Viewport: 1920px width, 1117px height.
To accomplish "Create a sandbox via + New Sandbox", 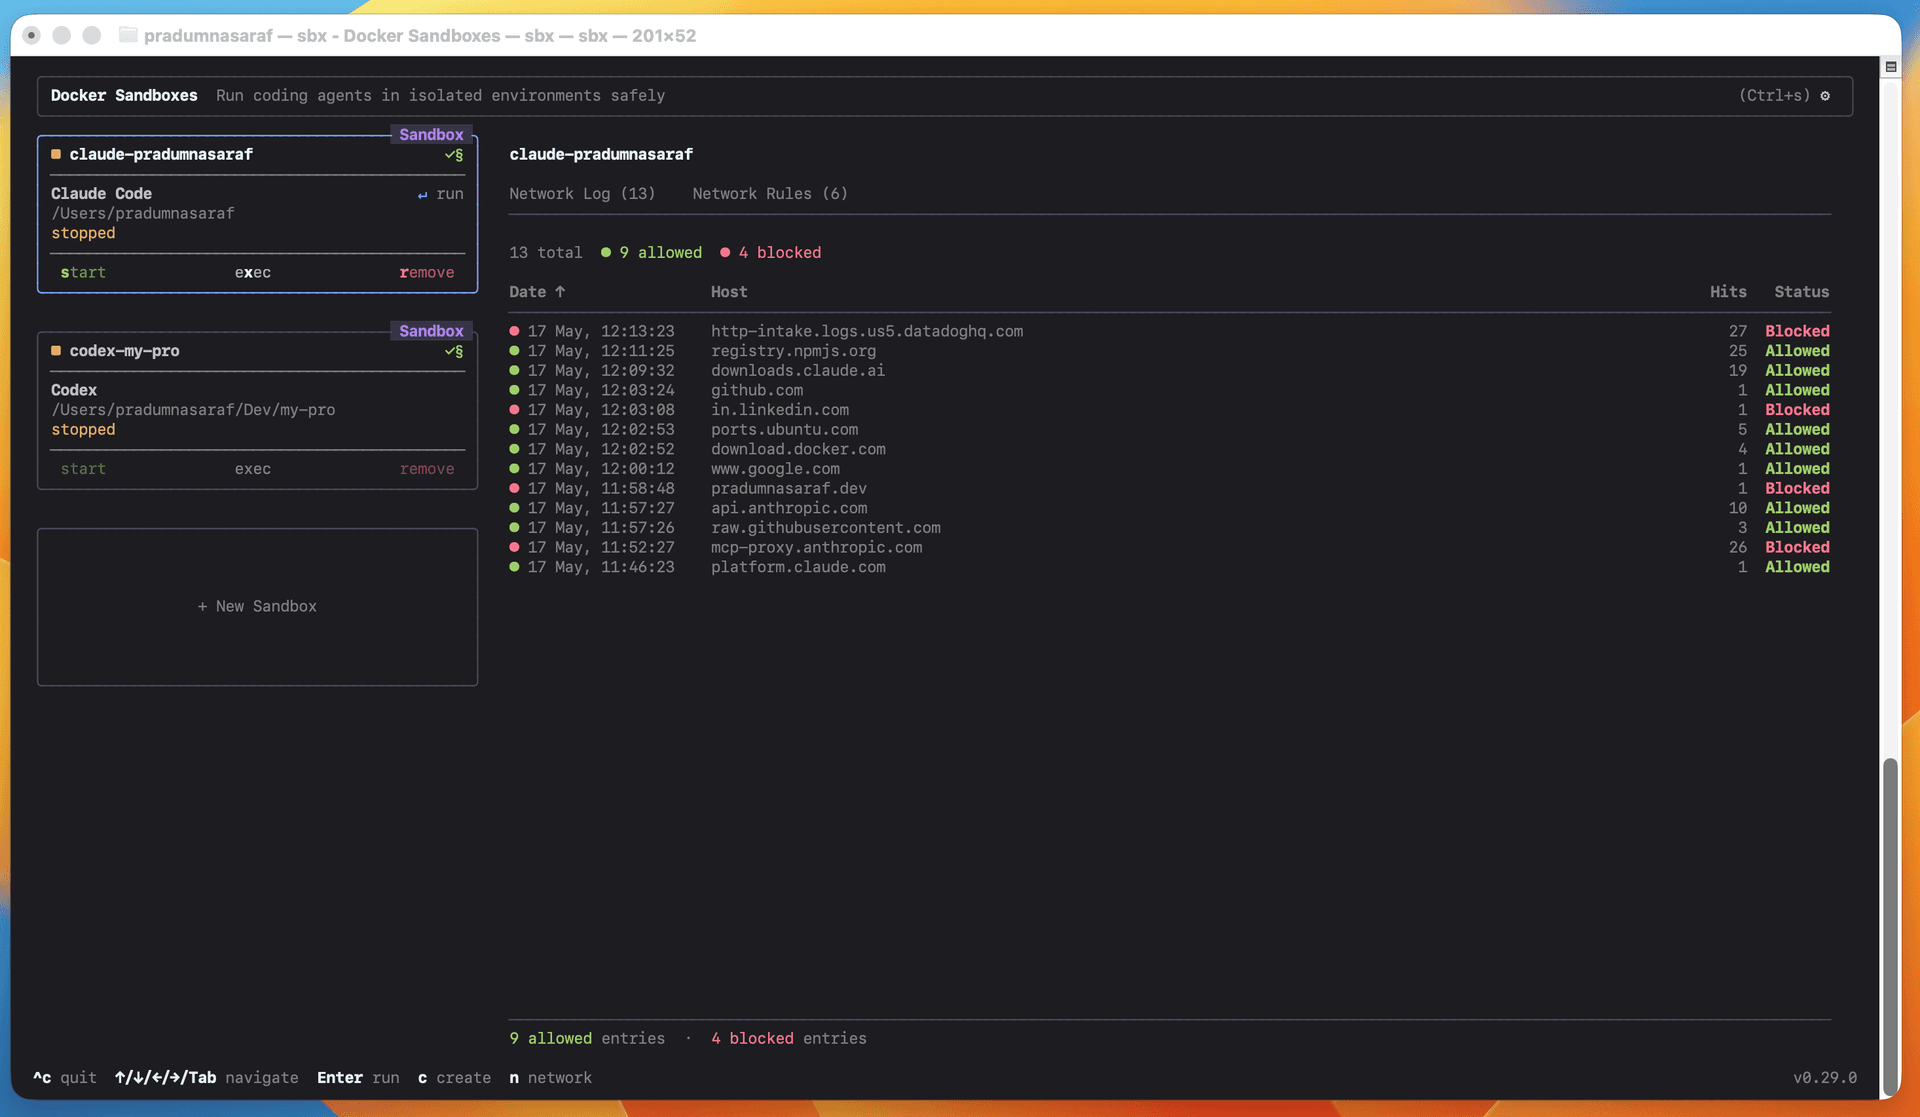I will tap(257, 607).
